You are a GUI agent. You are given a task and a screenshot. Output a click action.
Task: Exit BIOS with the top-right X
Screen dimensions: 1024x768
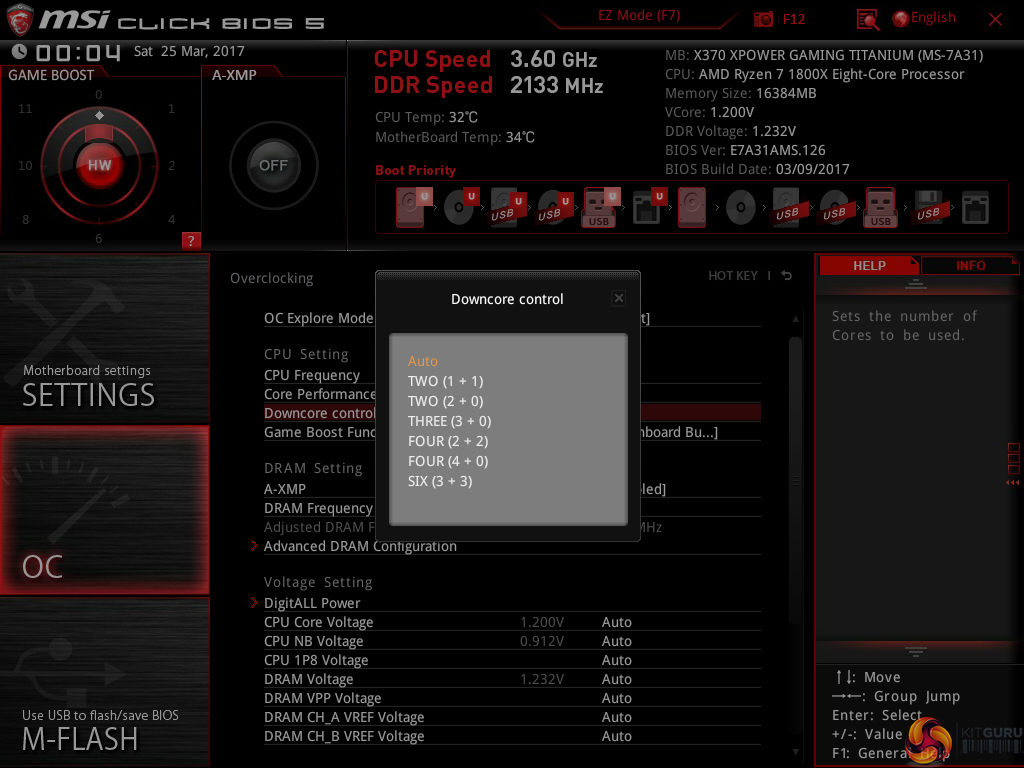[995, 20]
